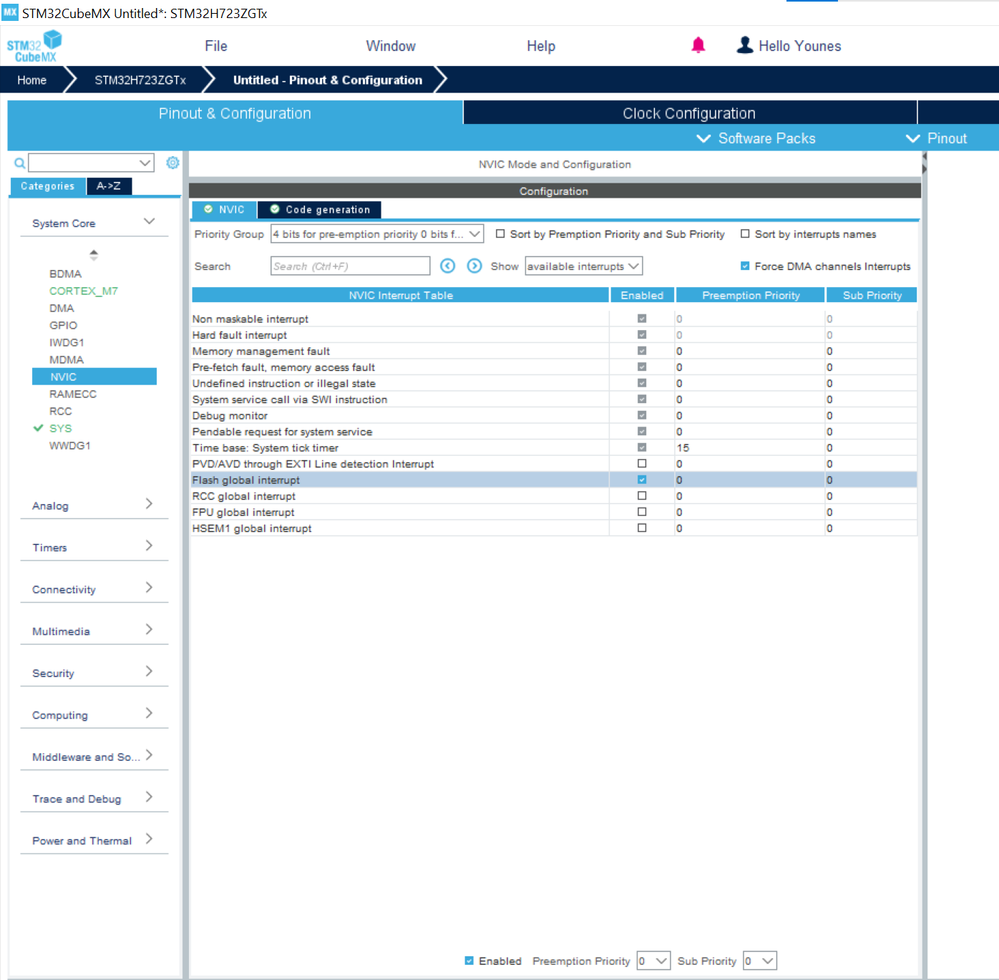Select IWDG1 in System Core
Image resolution: width=999 pixels, height=980 pixels.
[67, 342]
